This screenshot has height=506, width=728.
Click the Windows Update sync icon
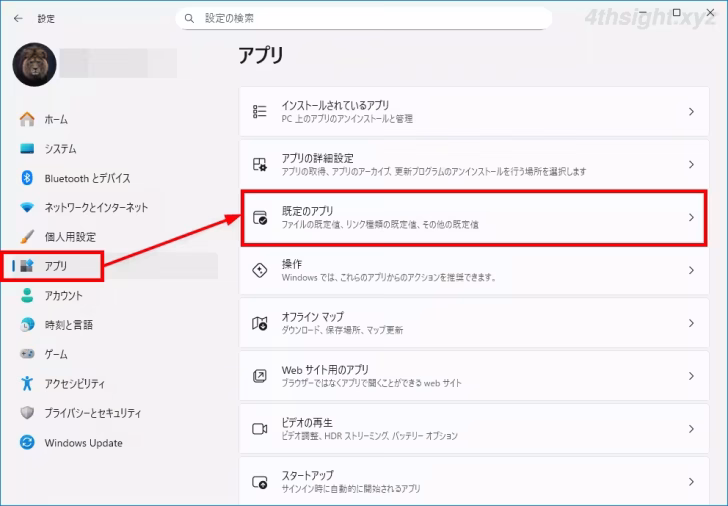[27, 442]
